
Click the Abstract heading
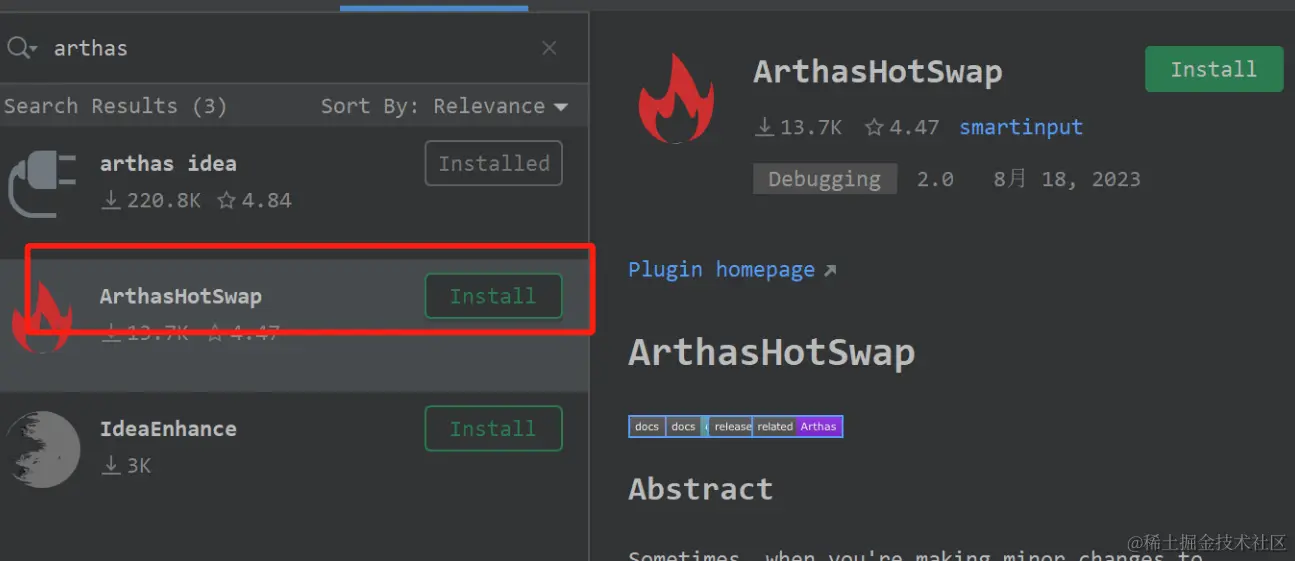pos(700,489)
